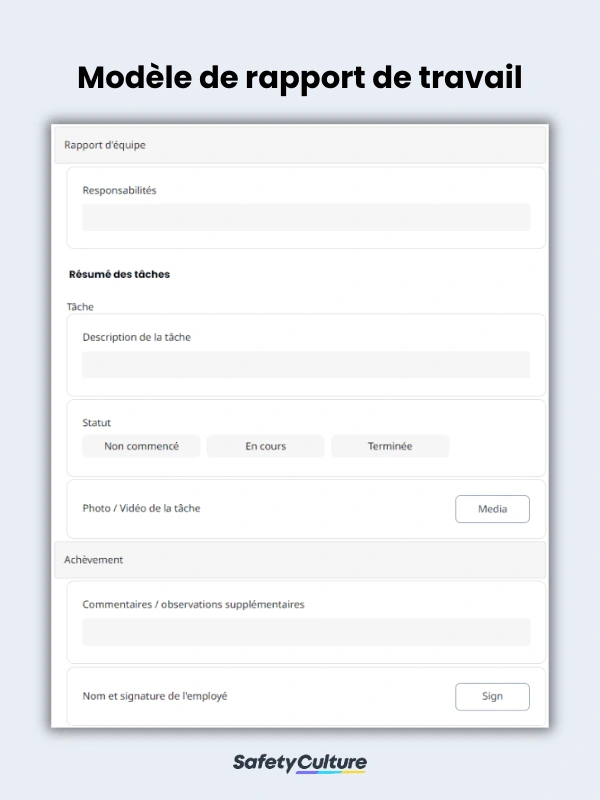Click the Sign button
The width and height of the screenshot is (600, 800).
[492, 696]
